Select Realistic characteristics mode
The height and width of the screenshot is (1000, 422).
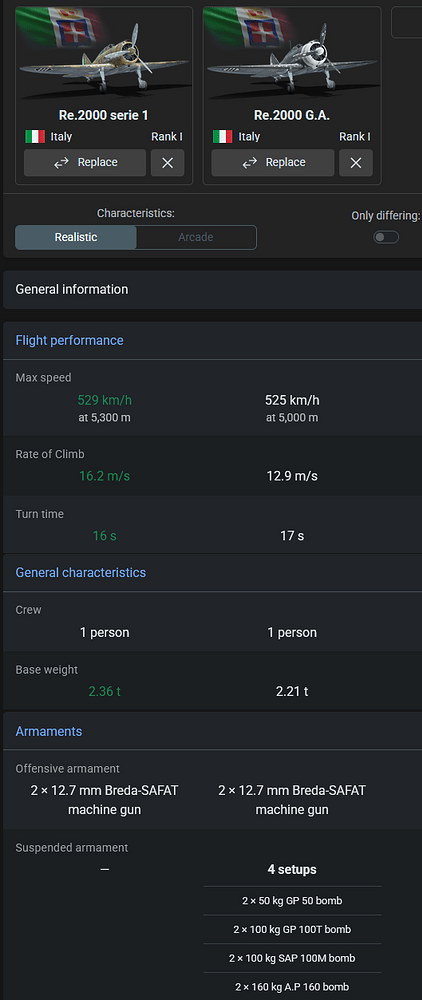(x=76, y=237)
